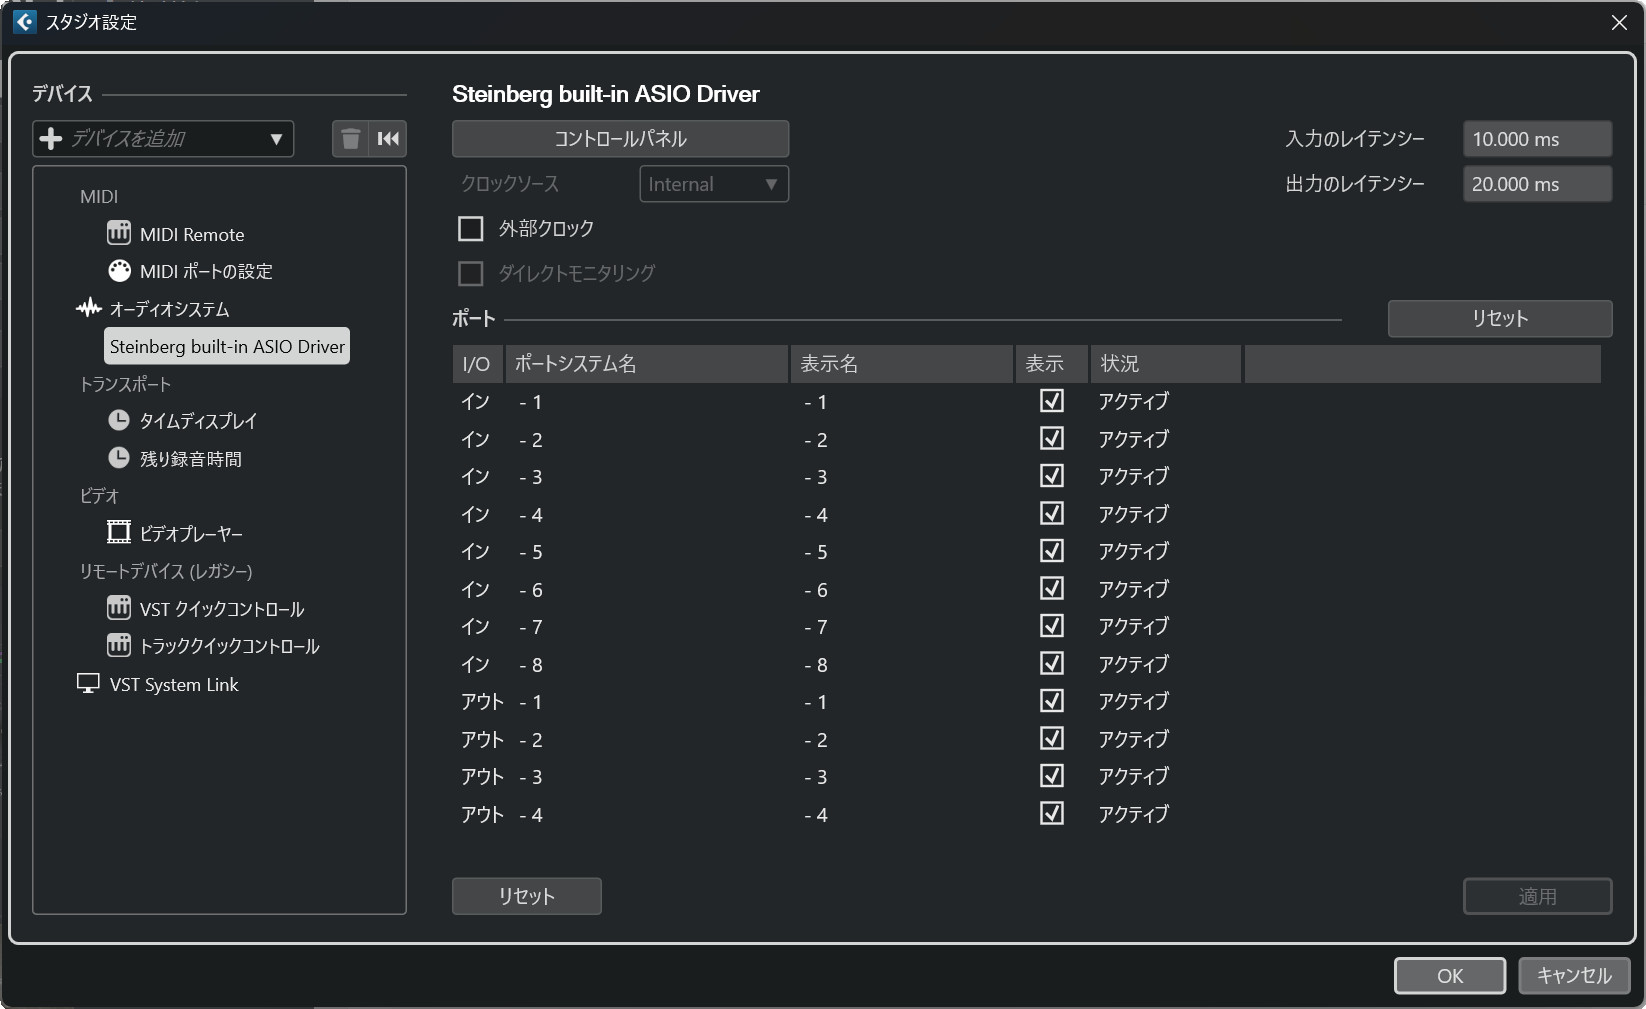Screen dimensions: 1646x1009
Task: Click the ポートシステム名 column header
Action: tap(647, 364)
